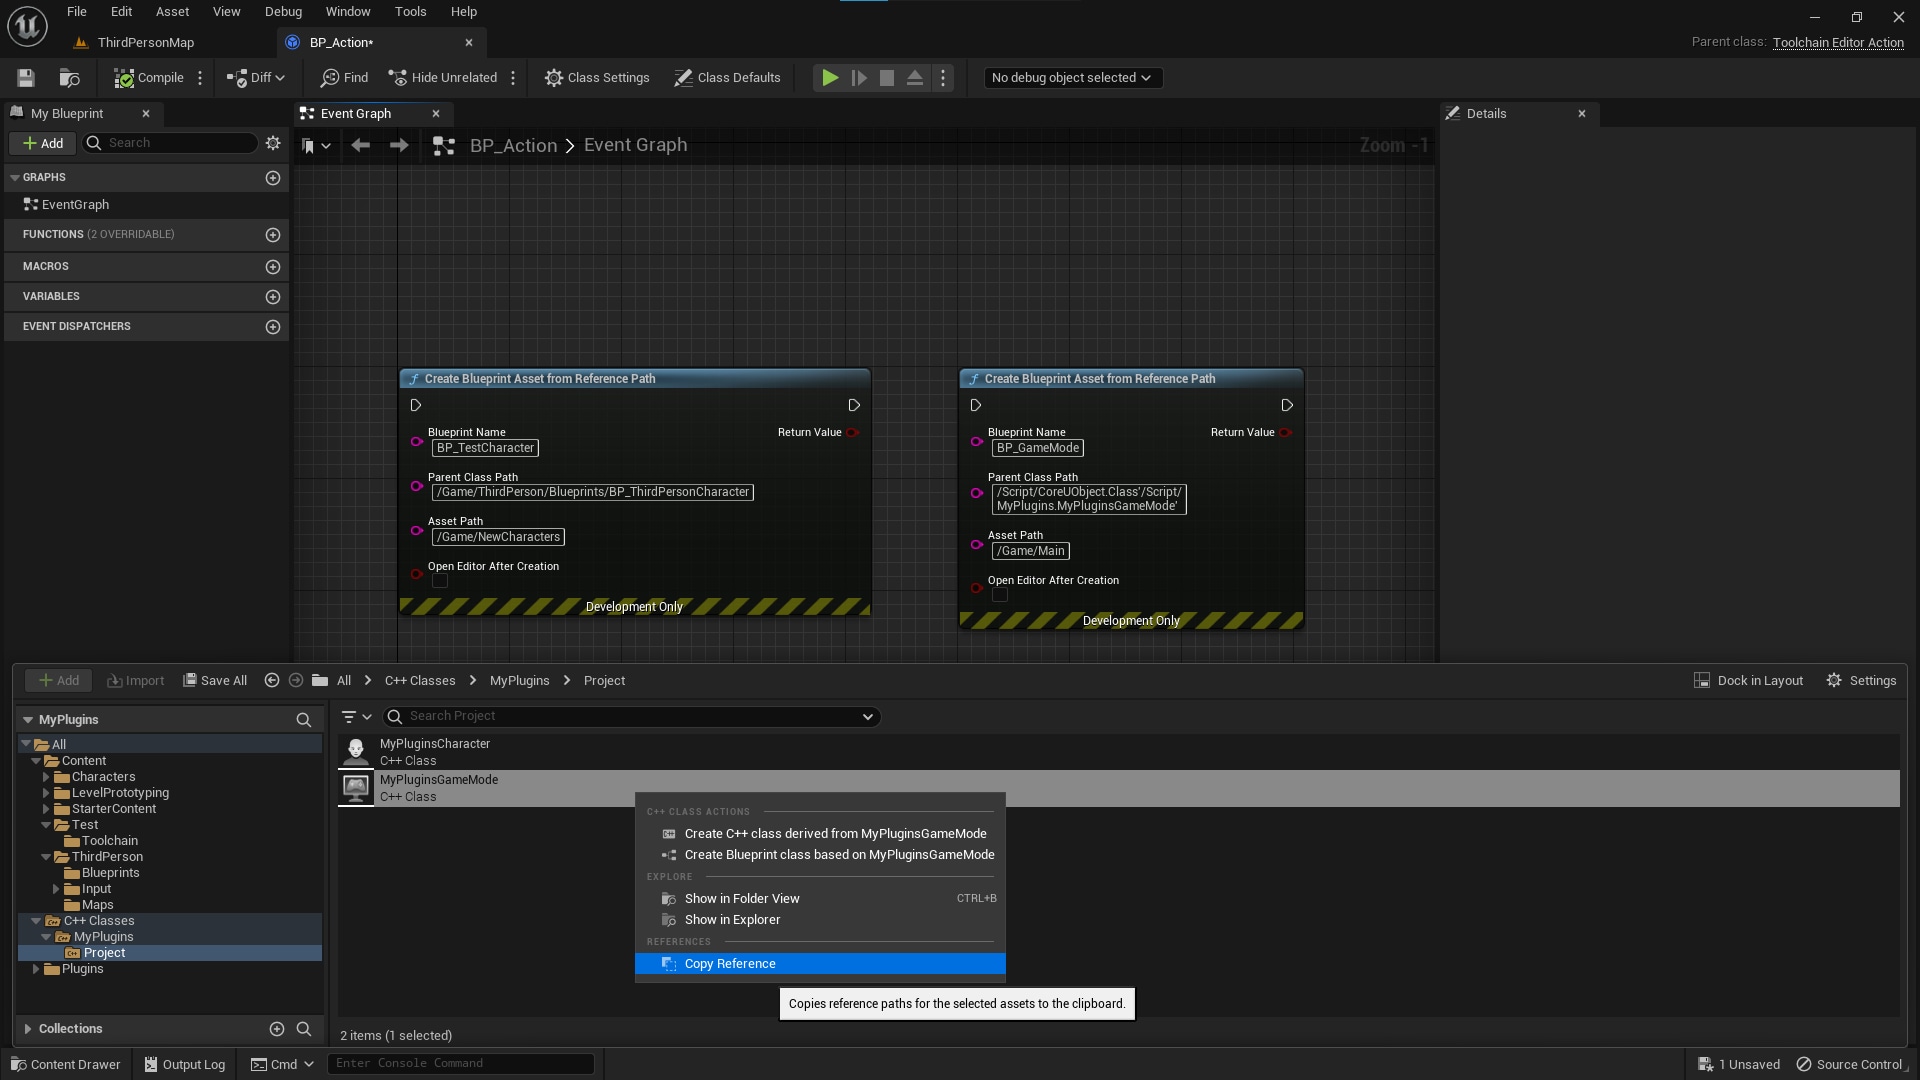Collapse the ThirdPerson folder in the source tree
1920x1080 pixels.
[47, 856]
